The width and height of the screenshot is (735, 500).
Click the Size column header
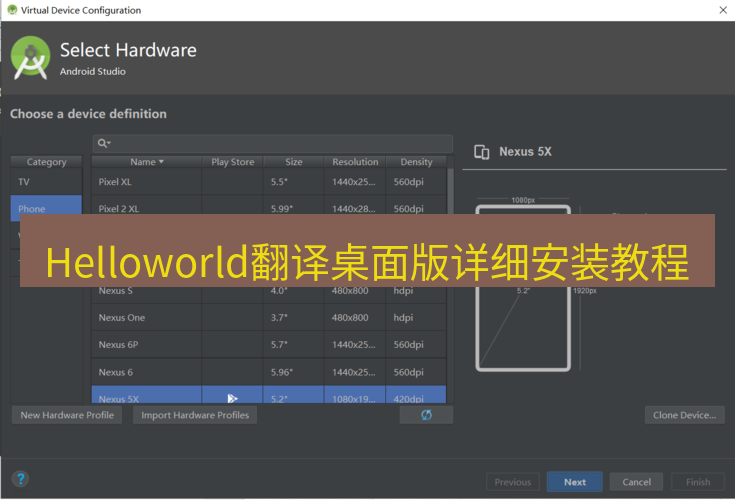point(293,162)
